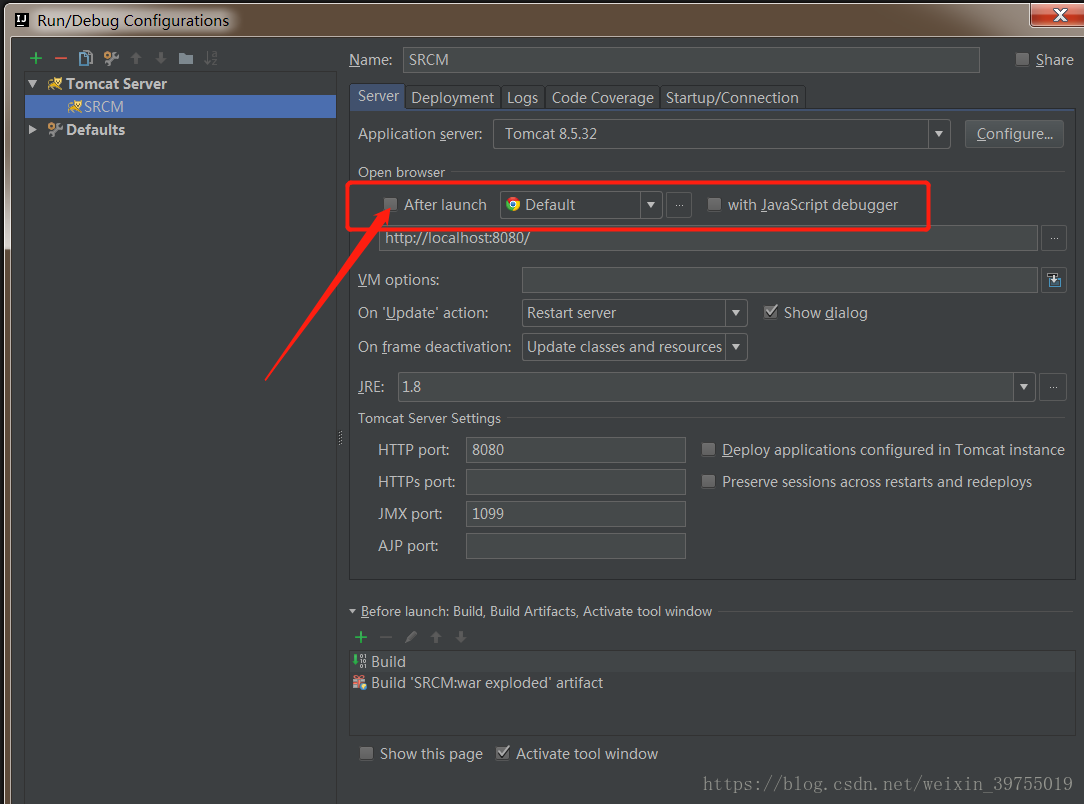The width and height of the screenshot is (1084, 804).
Task: Switch to the Server tab
Action: click(x=378, y=96)
